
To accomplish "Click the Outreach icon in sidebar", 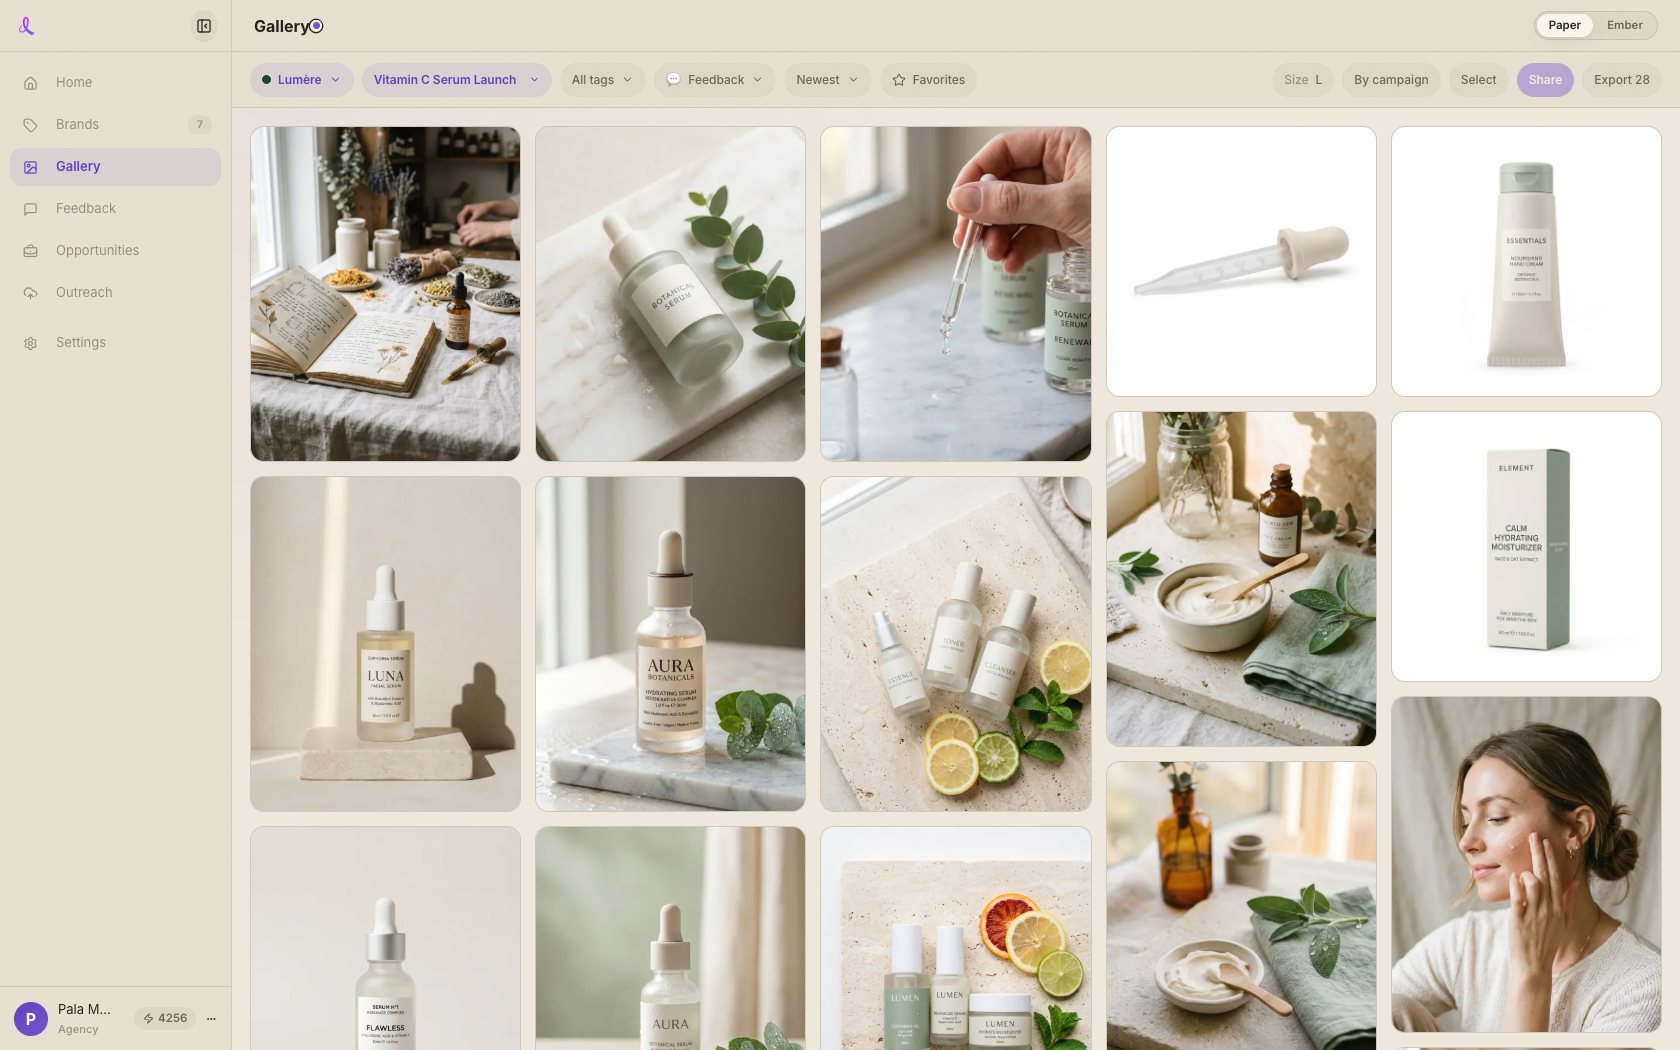I will click(x=31, y=293).
